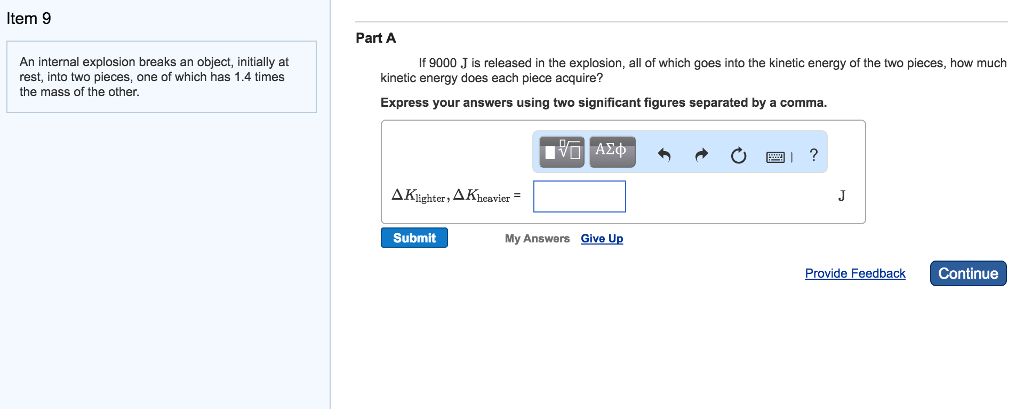
Task: Click the question mark help icon
Action: click(x=813, y=154)
